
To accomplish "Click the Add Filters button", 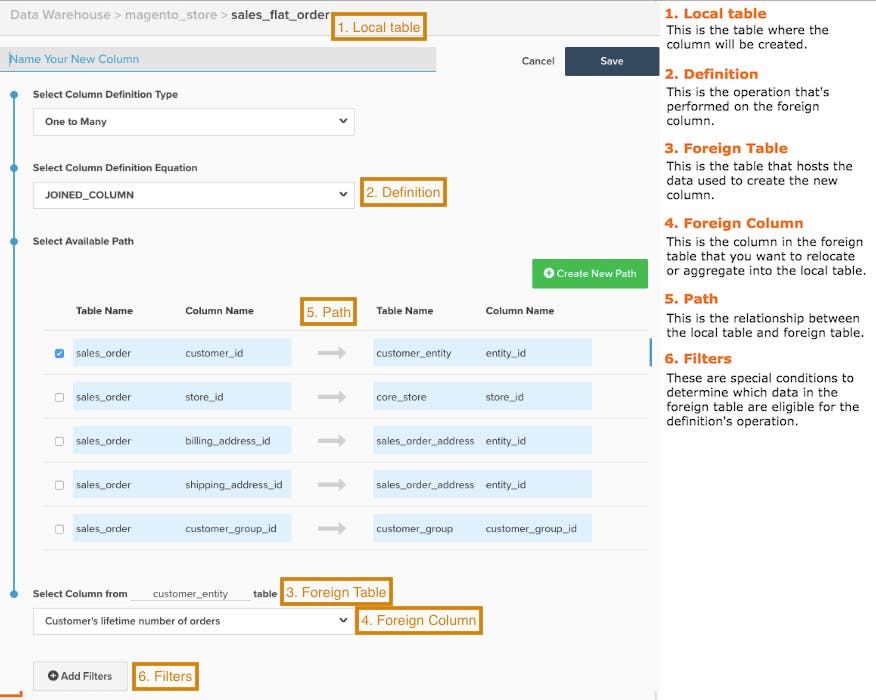I will pyautogui.click(x=79, y=675).
